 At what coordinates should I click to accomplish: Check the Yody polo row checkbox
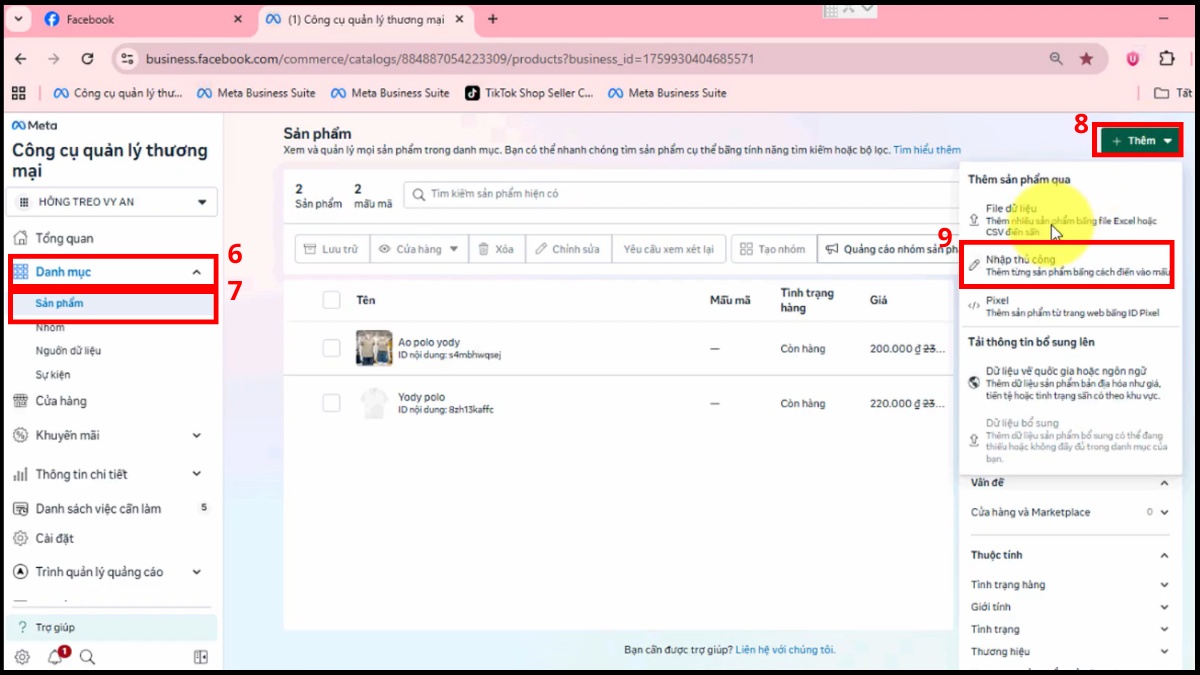331,403
